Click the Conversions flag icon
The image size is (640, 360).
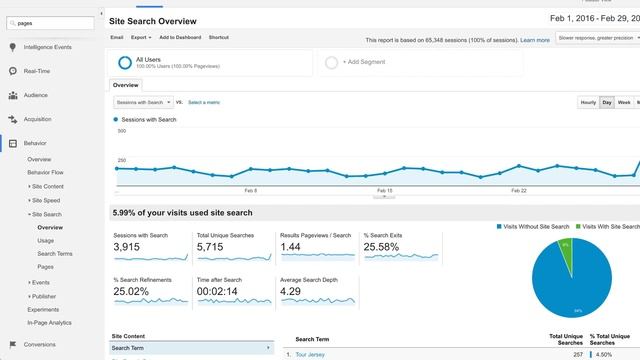point(13,344)
